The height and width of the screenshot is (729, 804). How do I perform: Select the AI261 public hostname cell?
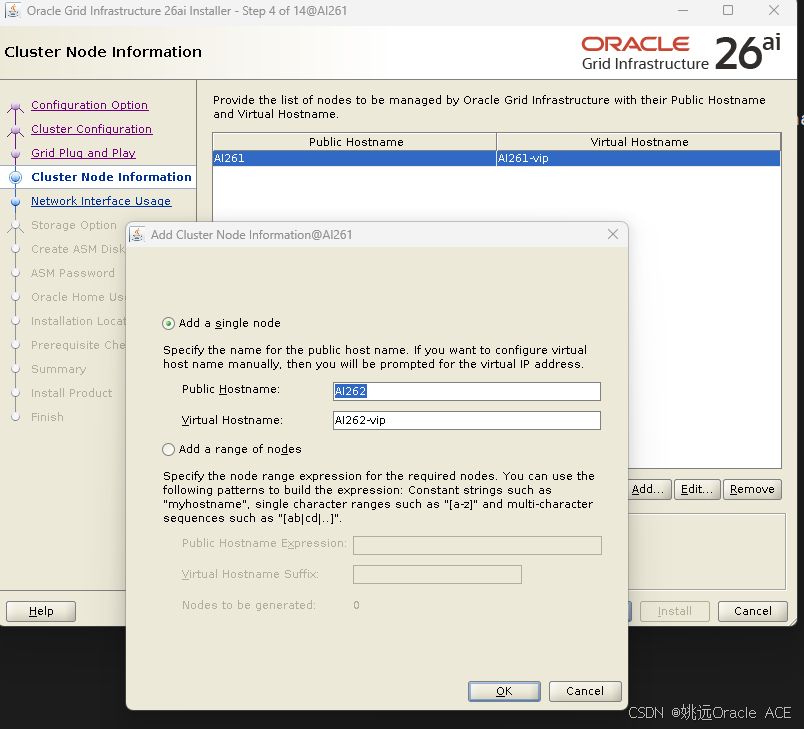(354, 158)
